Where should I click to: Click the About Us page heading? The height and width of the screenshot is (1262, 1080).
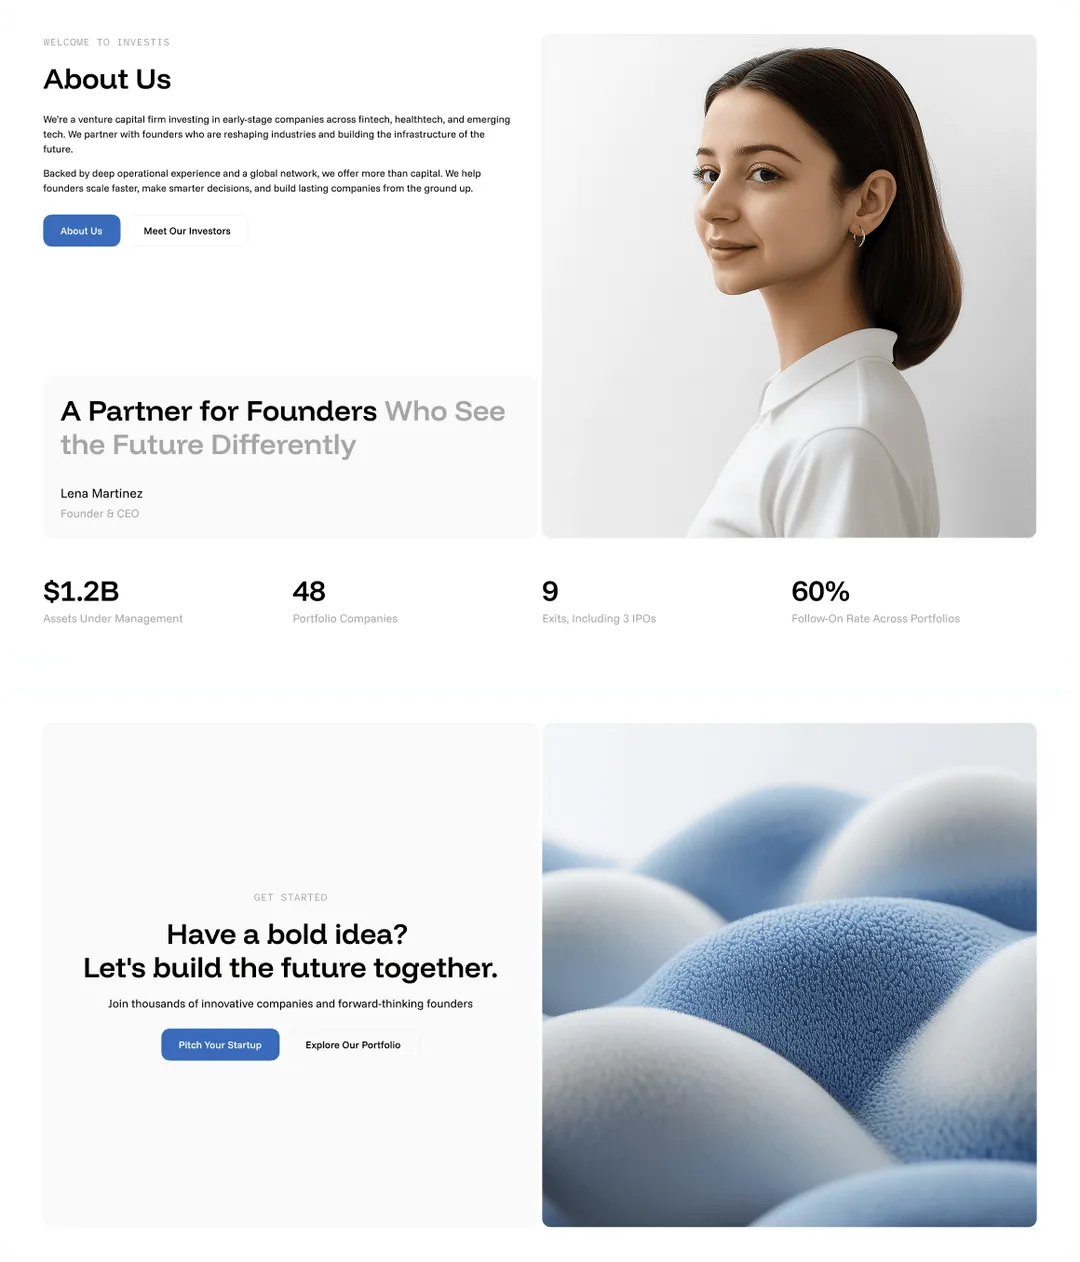107,79
